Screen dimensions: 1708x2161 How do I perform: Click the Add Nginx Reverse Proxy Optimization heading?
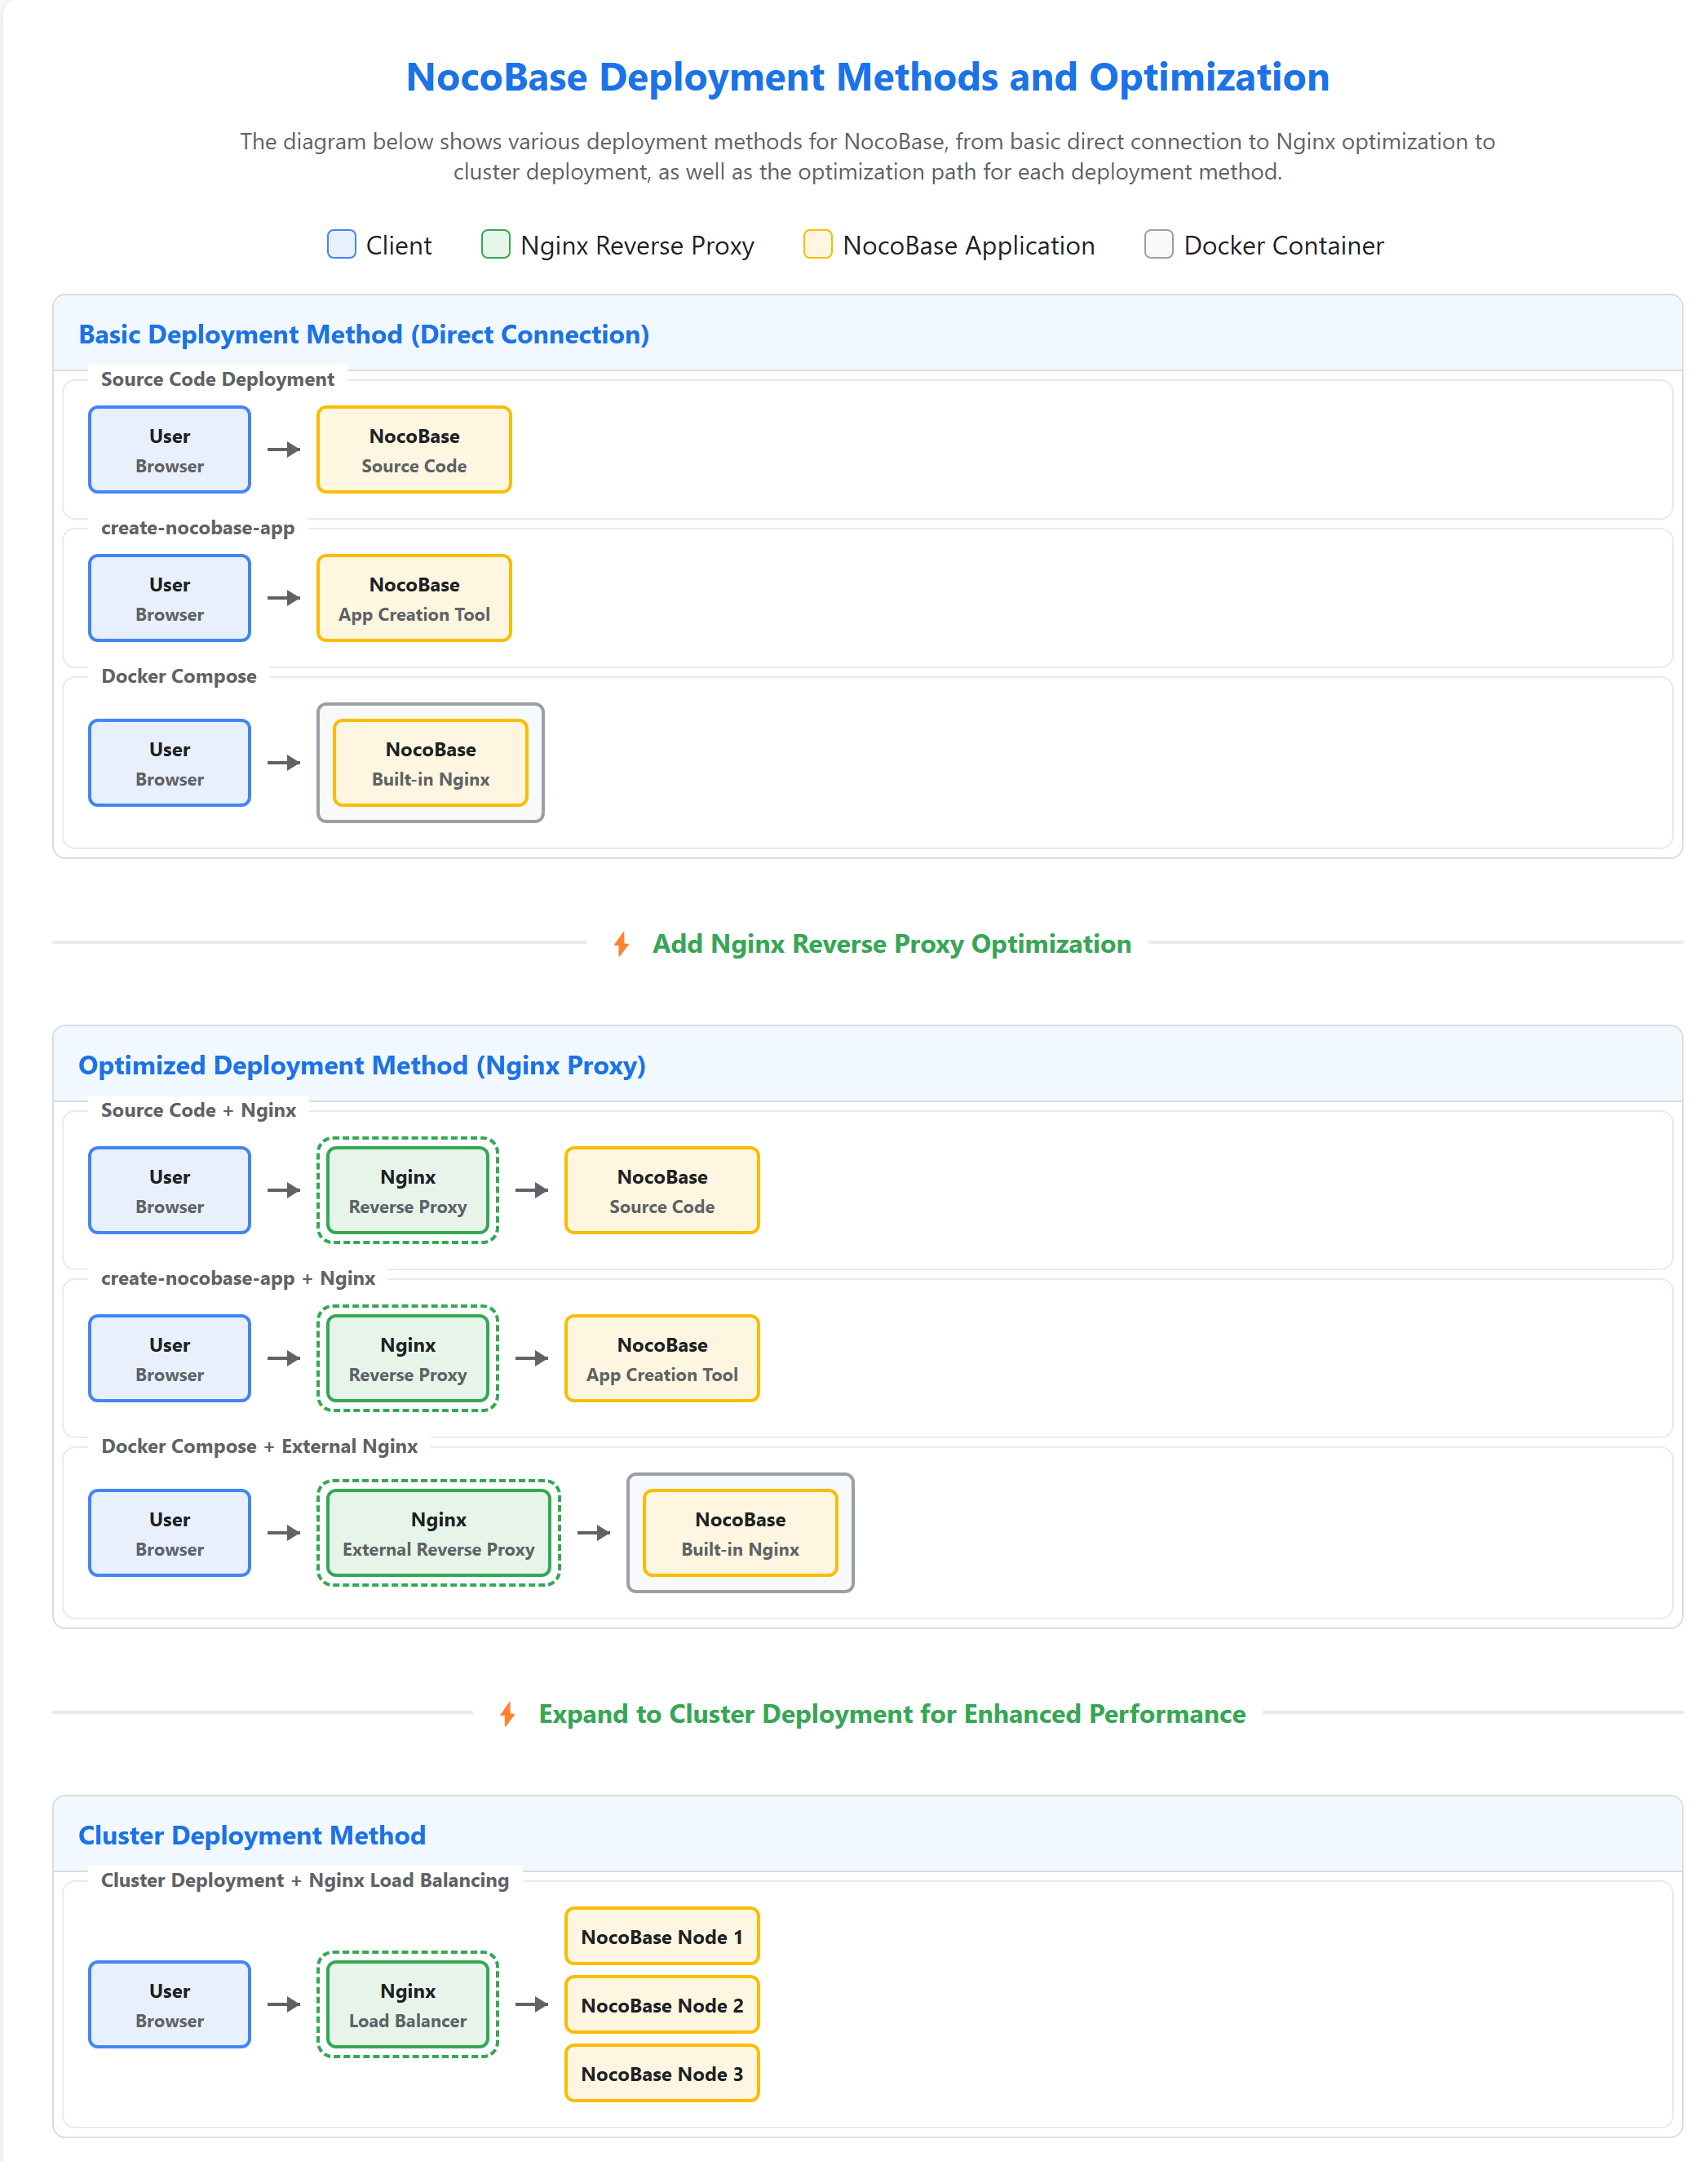pyautogui.click(x=892, y=944)
